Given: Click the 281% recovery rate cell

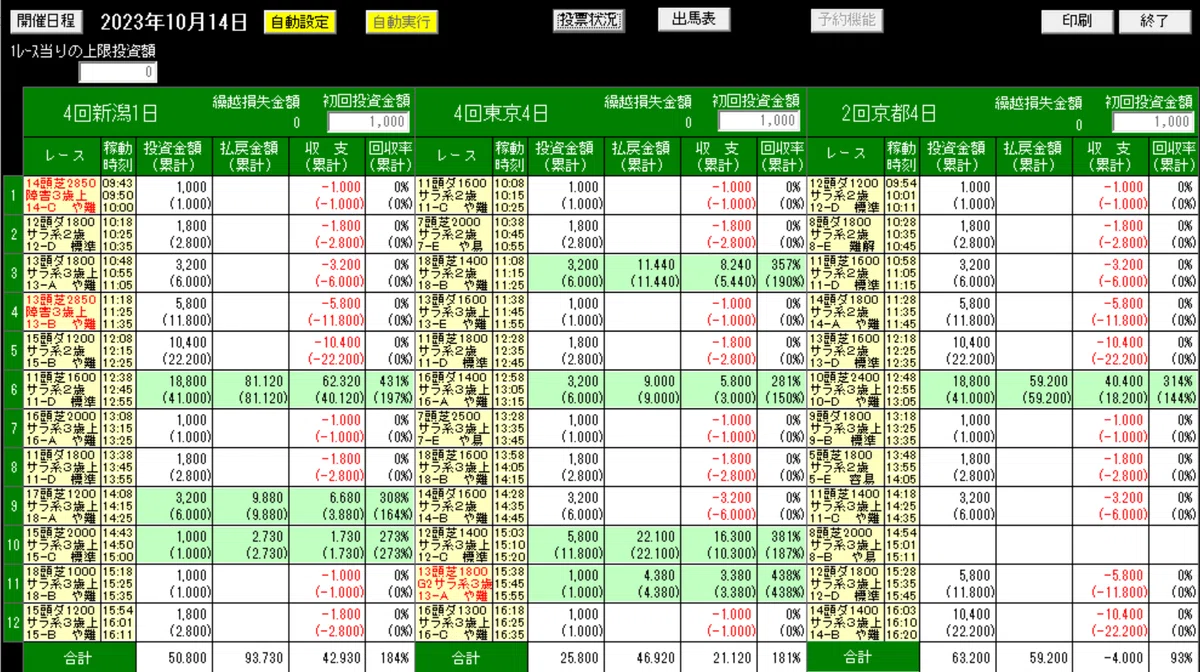Looking at the screenshot, I should point(781,389).
